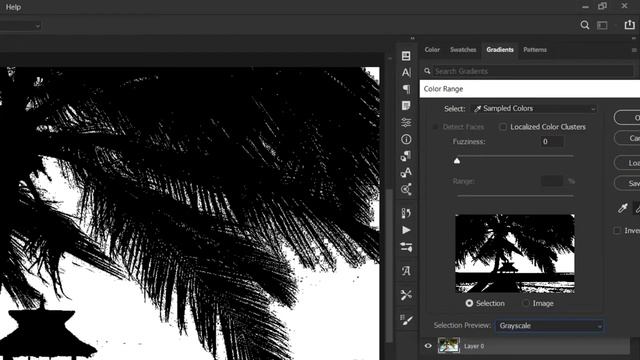Click the Fuzziness label

pyautogui.click(x=469, y=142)
